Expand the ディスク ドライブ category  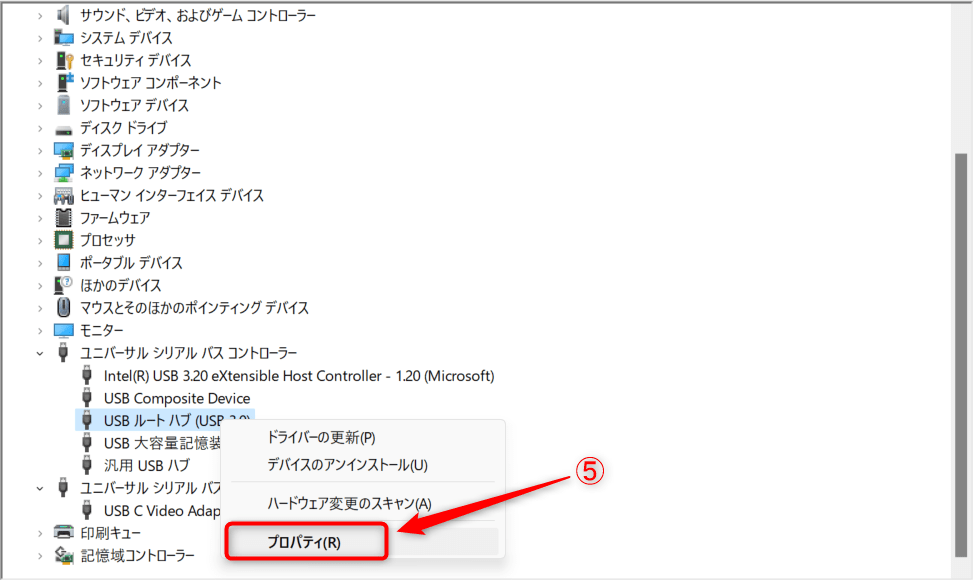click(40, 128)
